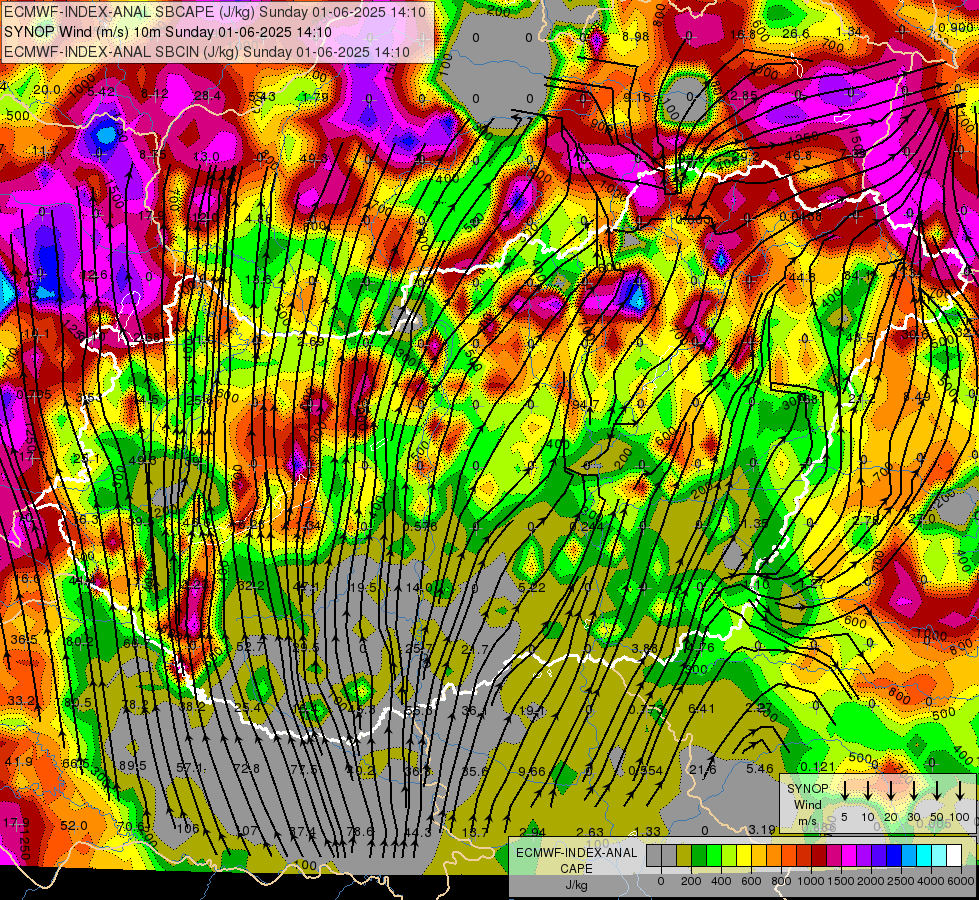
Task: Click the 50 m/s wind arrow in legend
Action: pos(937,791)
